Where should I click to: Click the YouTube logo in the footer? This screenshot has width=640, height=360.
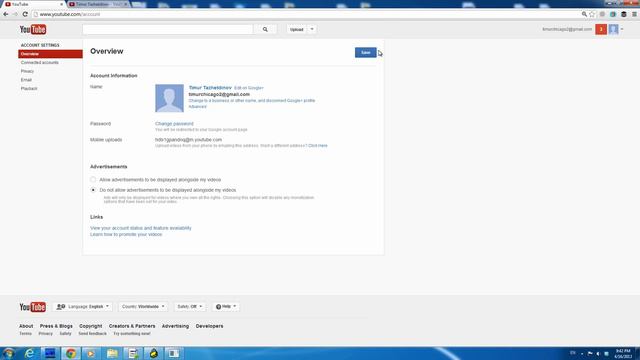coord(33,307)
